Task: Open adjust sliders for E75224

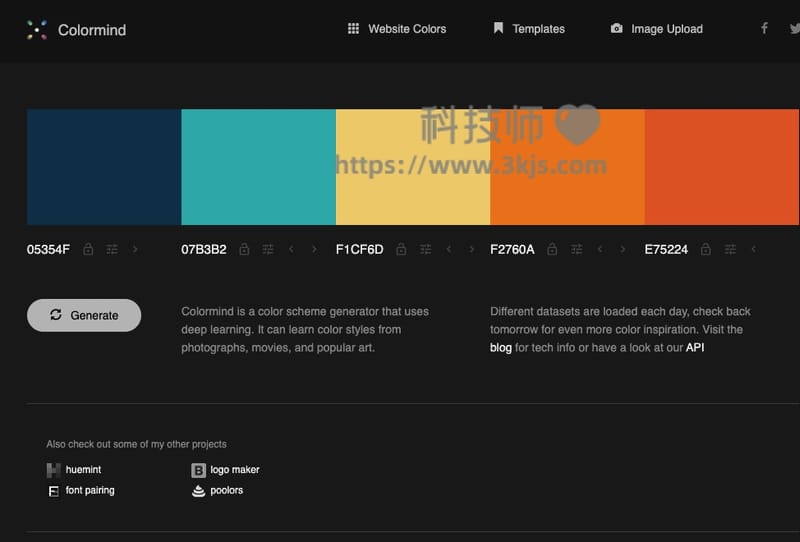Action: click(x=731, y=249)
